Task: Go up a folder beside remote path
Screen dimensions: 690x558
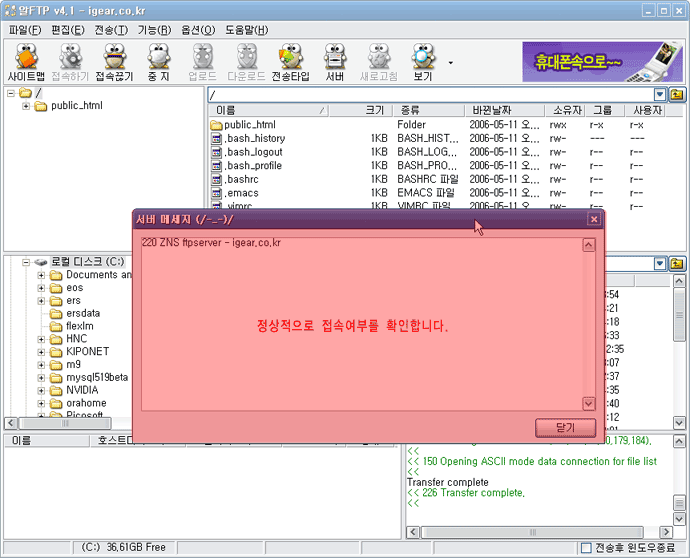Action: tap(677, 94)
